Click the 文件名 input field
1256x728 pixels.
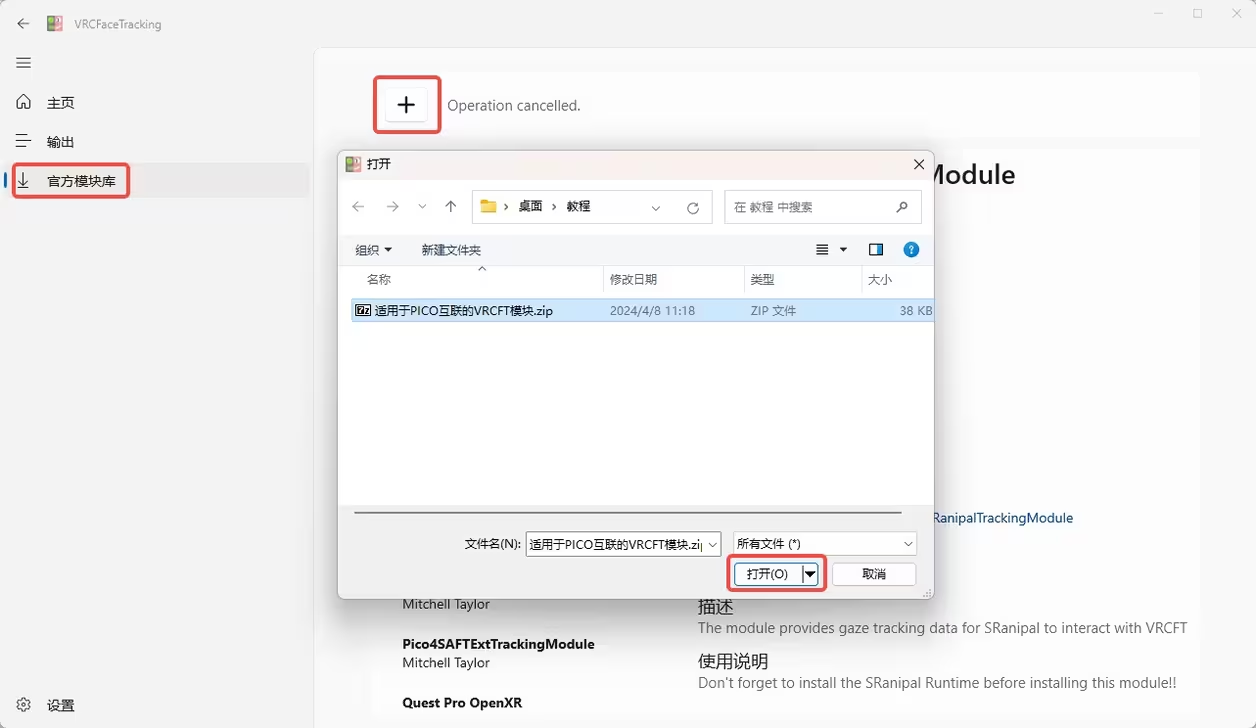tap(614, 544)
